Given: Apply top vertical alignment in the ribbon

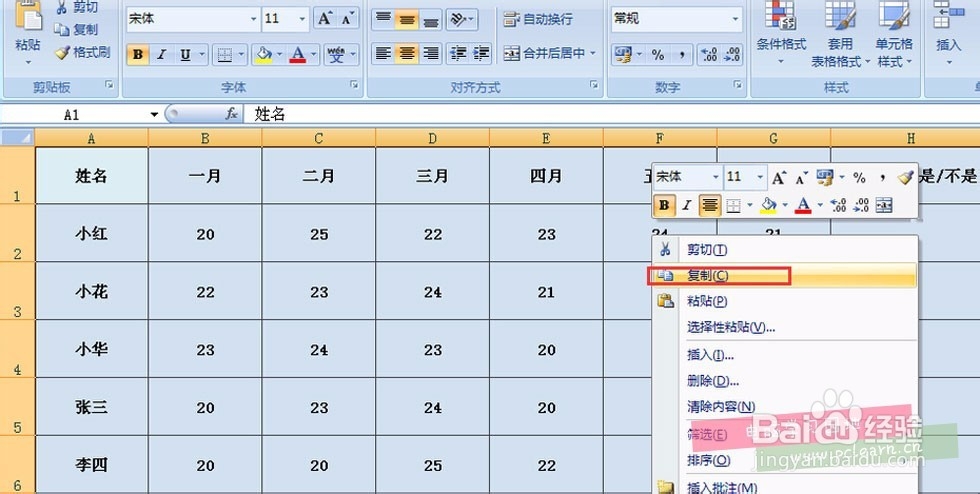Looking at the screenshot, I should coord(382,19).
